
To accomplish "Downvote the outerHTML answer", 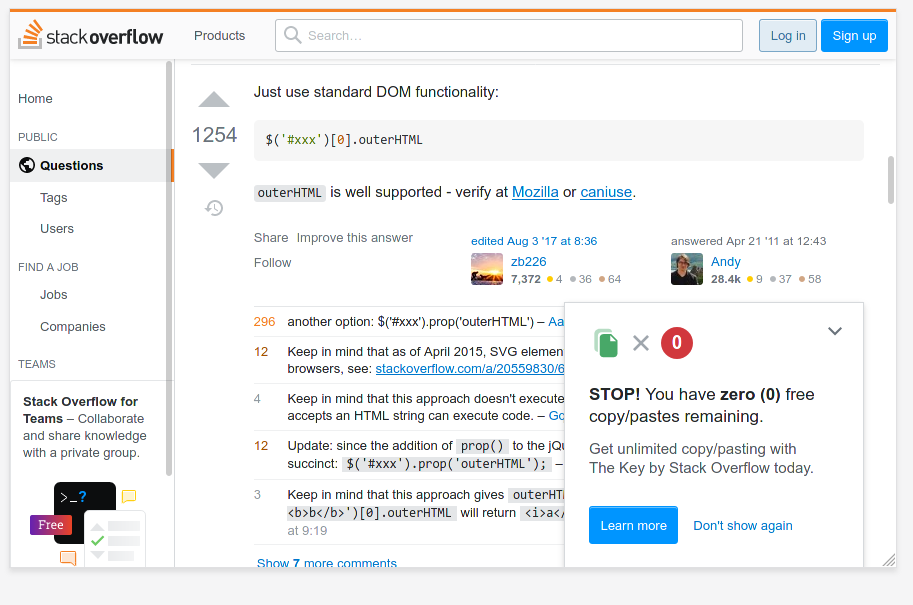I will pos(214,170).
